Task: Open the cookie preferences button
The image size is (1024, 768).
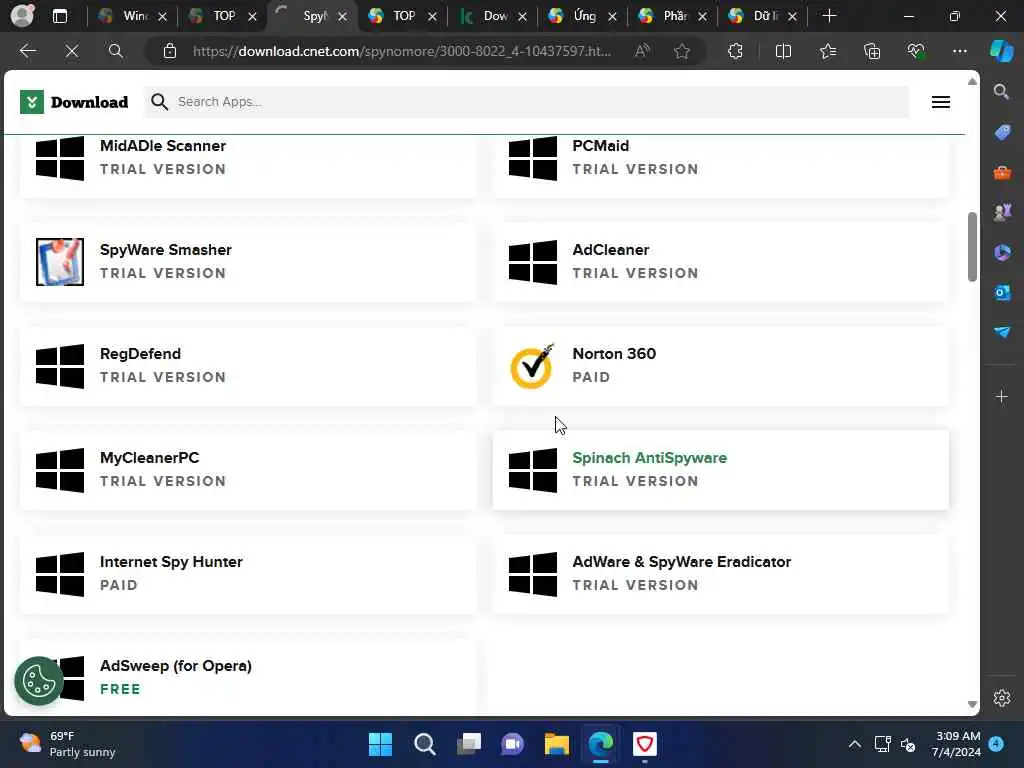Action: [x=39, y=680]
